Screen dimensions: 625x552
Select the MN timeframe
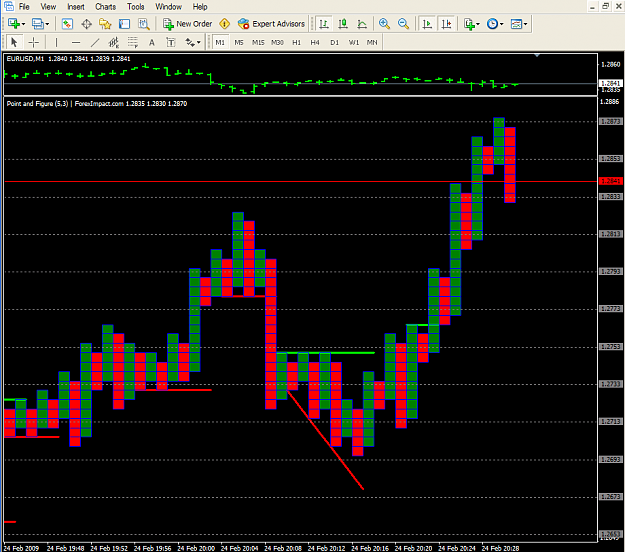point(372,42)
